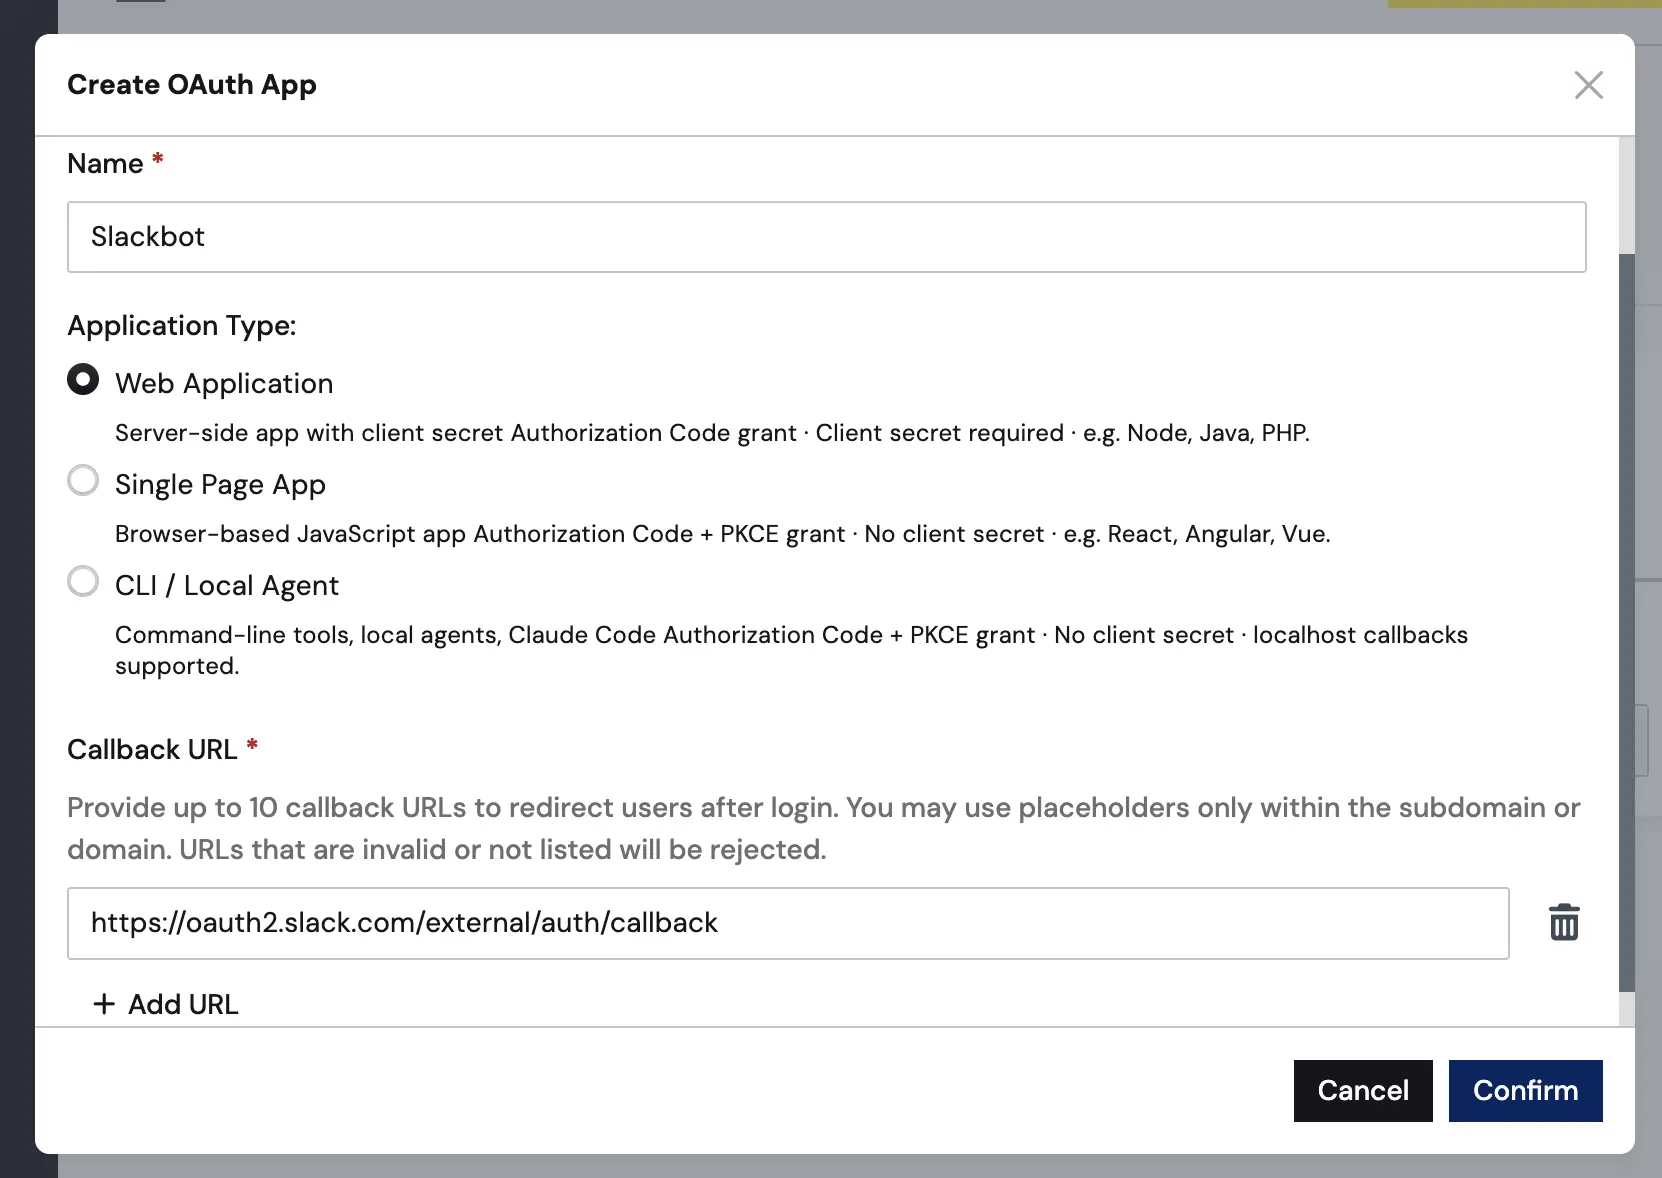Click the Single Page App browser-based description
Screen dimensions: 1662x1178
(x=722, y=534)
